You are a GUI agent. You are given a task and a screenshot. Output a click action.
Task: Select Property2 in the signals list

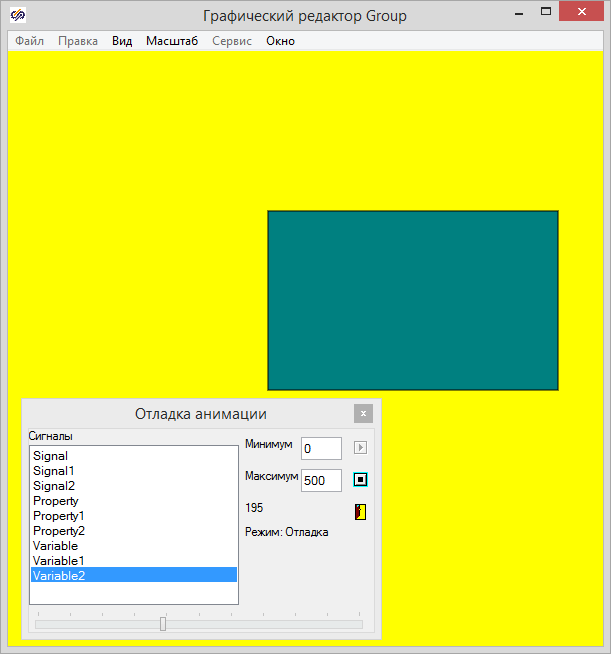click(x=59, y=530)
